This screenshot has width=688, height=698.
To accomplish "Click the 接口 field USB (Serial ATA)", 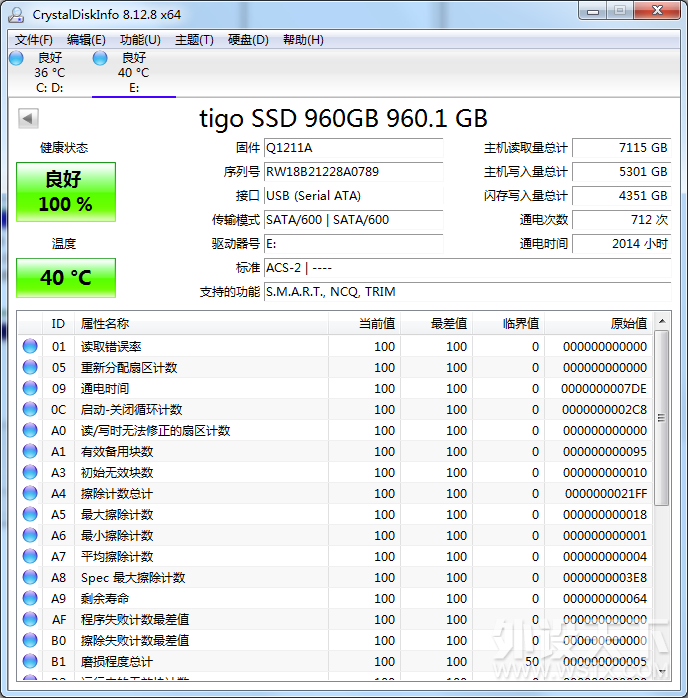I will click(x=353, y=196).
